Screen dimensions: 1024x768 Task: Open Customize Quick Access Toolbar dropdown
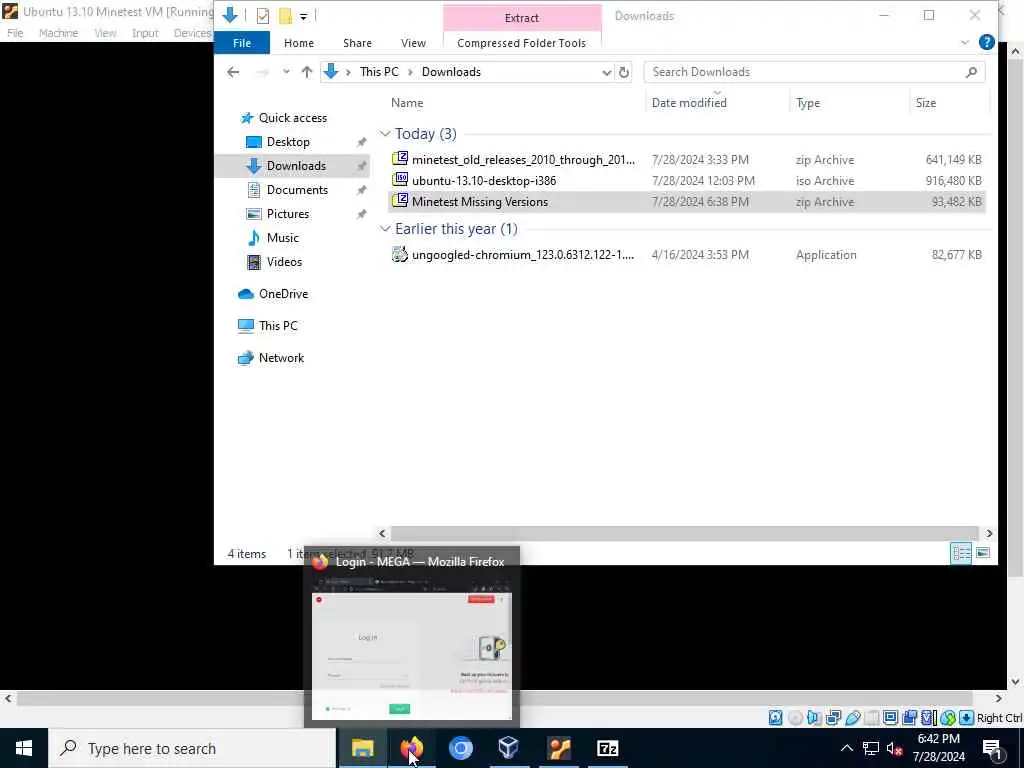click(304, 16)
